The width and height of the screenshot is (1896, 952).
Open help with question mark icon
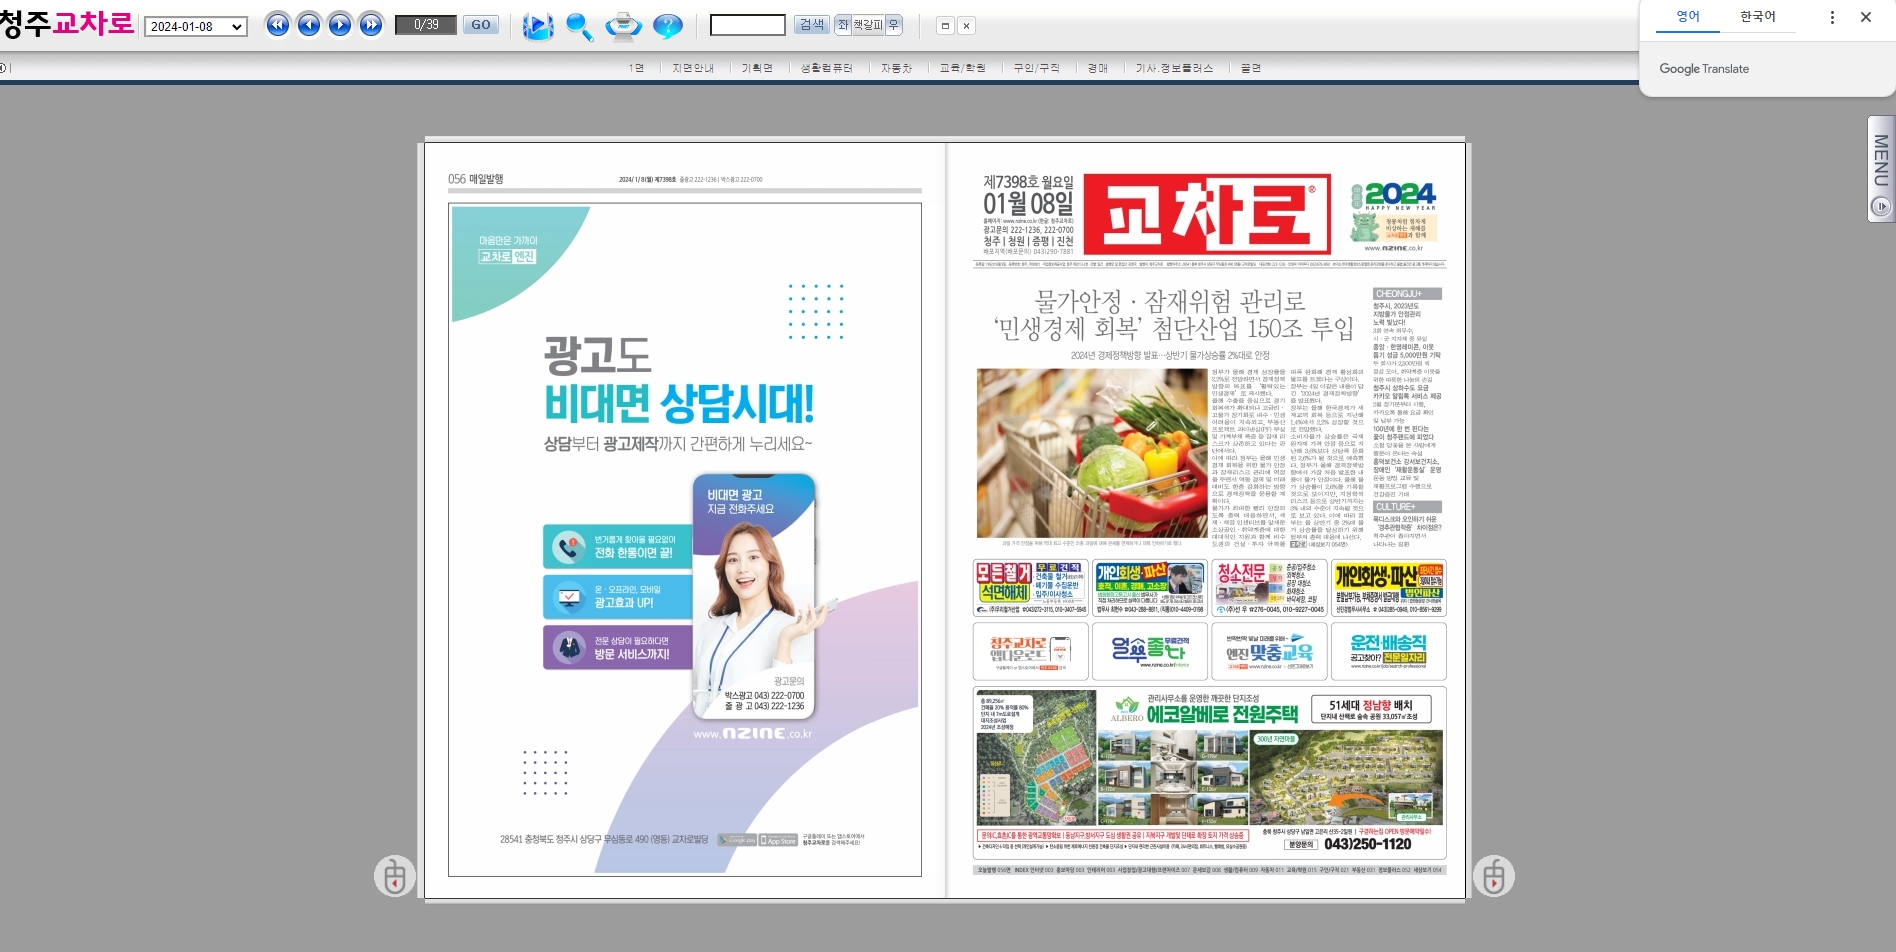(x=667, y=26)
